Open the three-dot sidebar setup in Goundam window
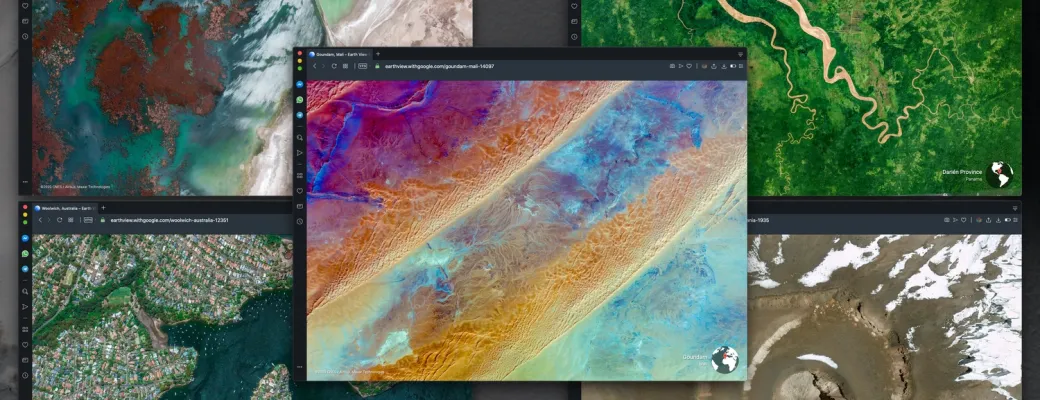Image resolution: width=1040 pixels, height=400 pixels. [x=300, y=367]
